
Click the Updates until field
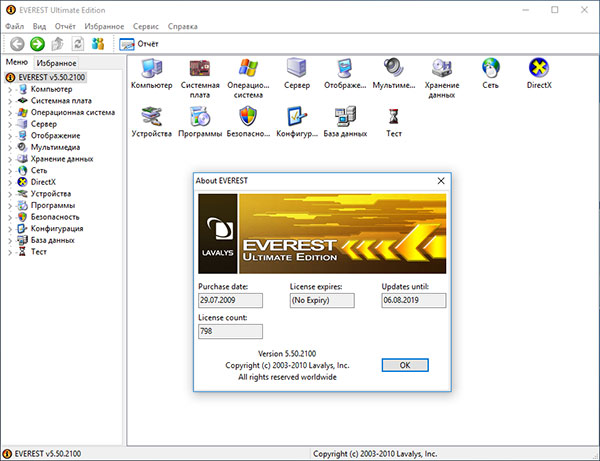[414, 300]
